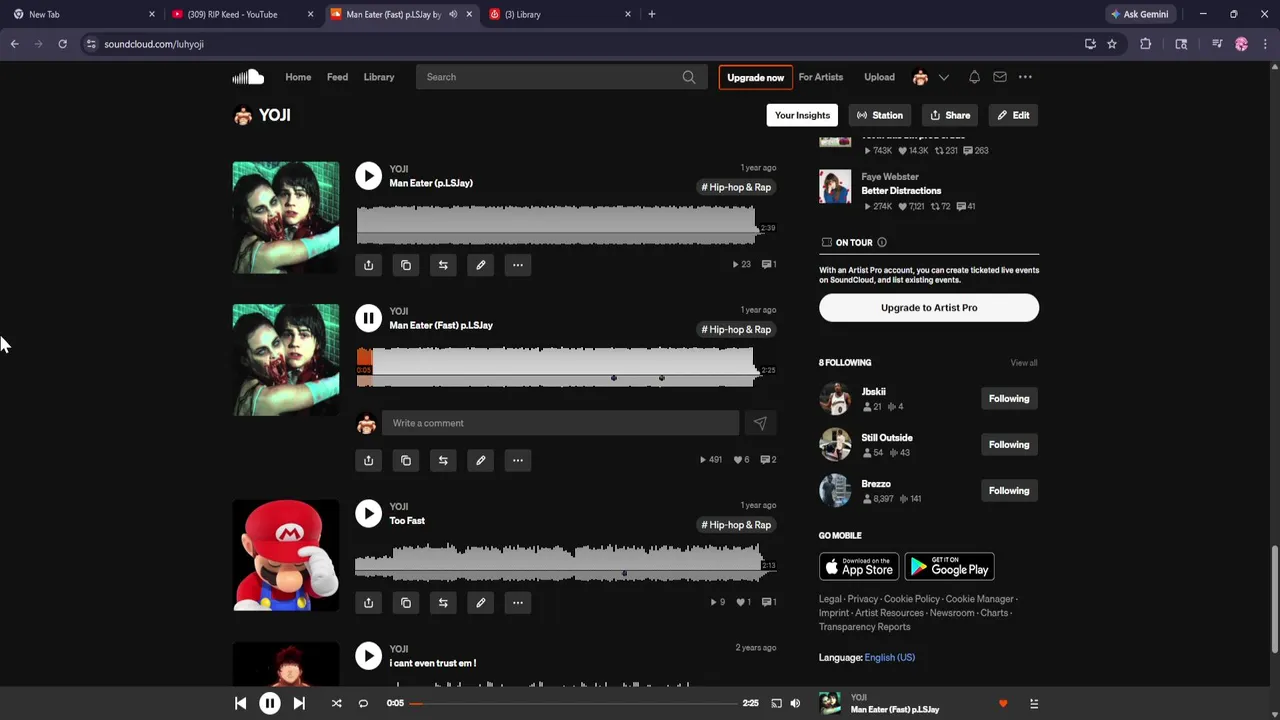Image resolution: width=1280 pixels, height=720 pixels.
Task: Open the Get it on Google Play badge
Action: tap(949, 567)
